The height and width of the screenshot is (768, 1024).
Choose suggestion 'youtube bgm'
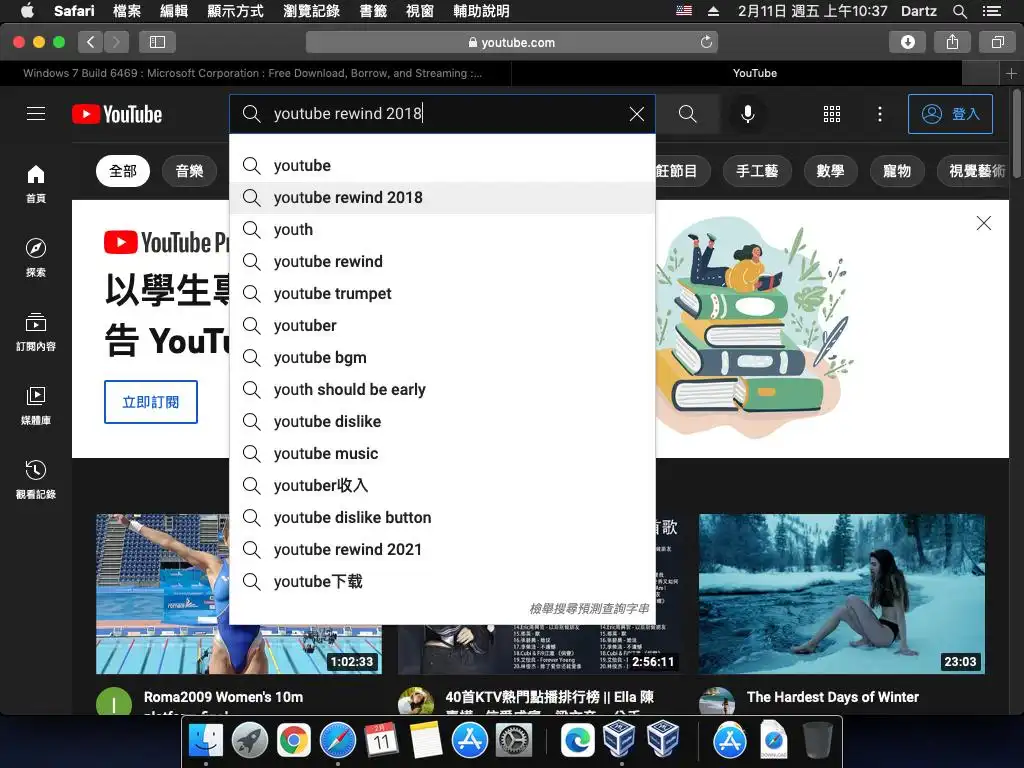[443, 357]
